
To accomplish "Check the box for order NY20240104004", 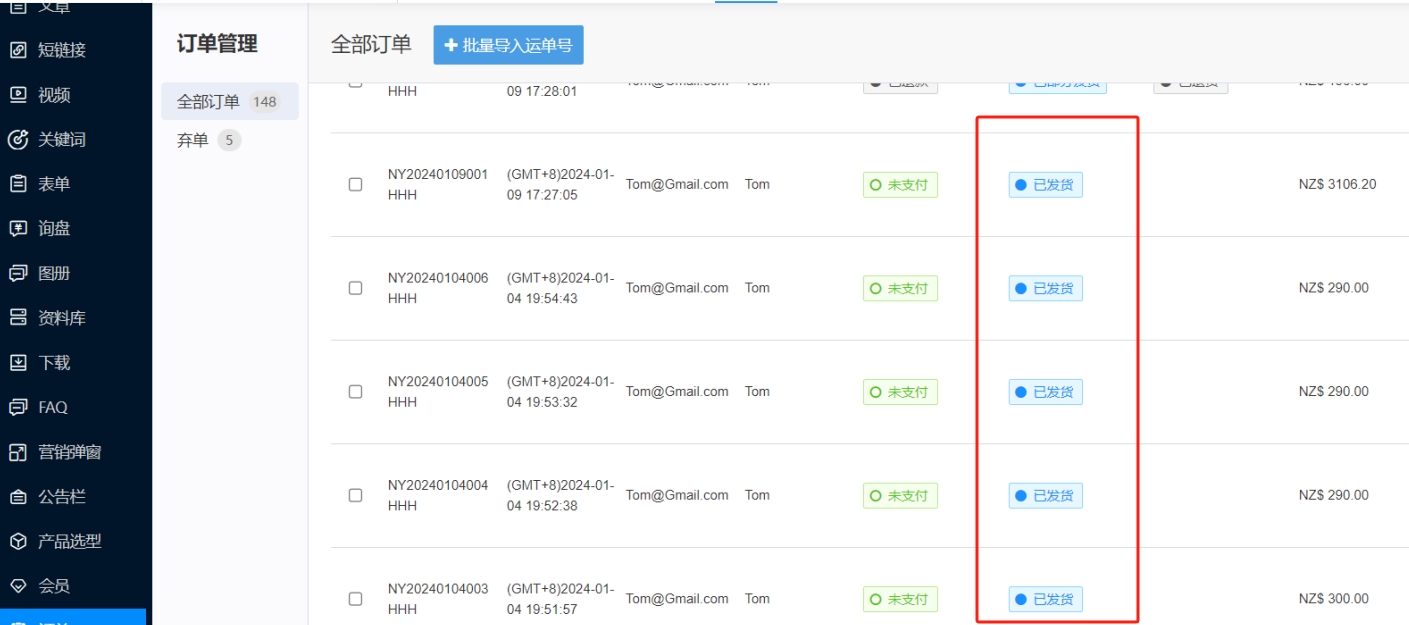I will tap(355, 495).
